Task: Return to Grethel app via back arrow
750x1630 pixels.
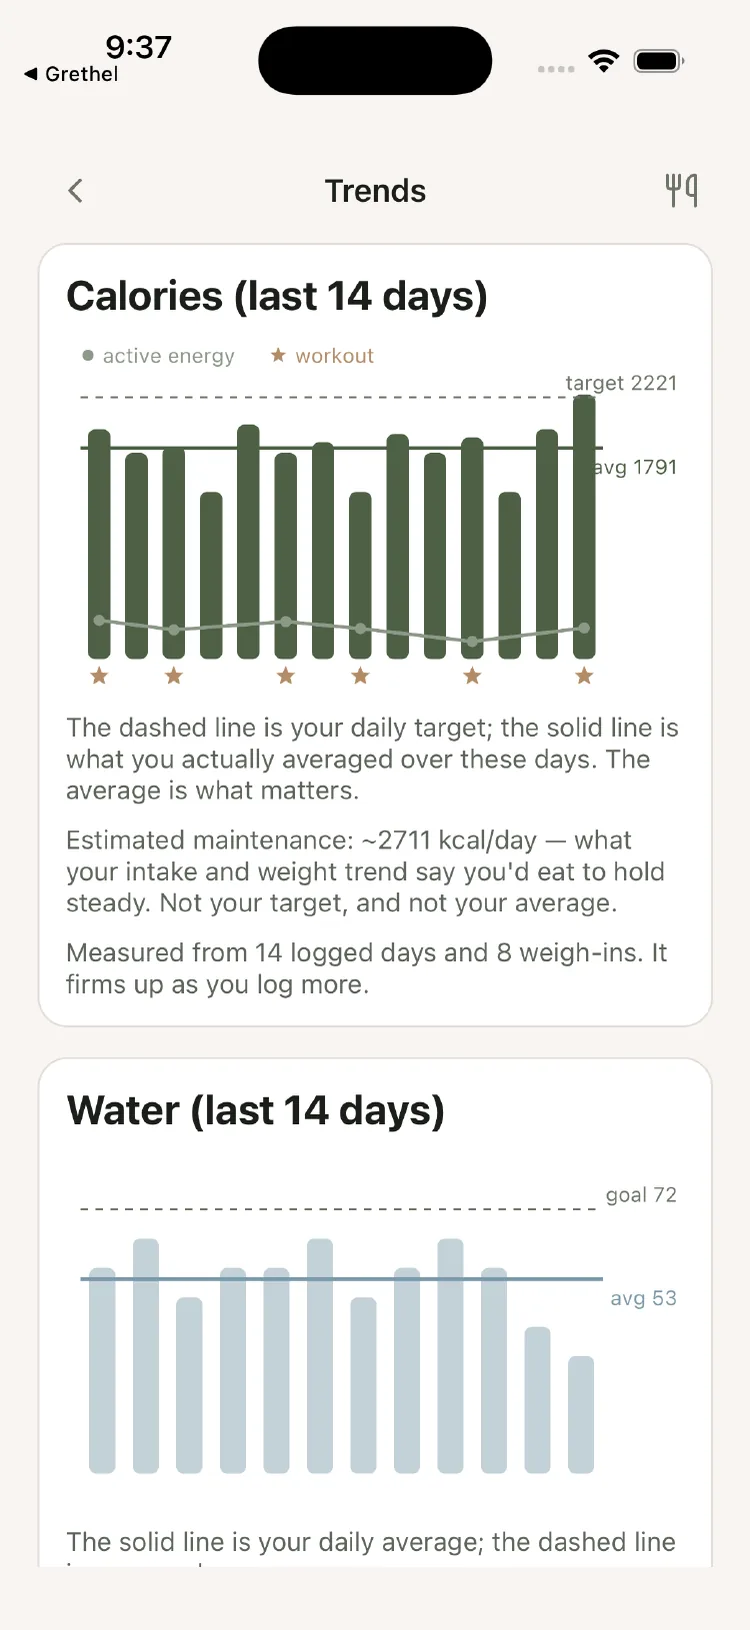Action: click(x=70, y=74)
